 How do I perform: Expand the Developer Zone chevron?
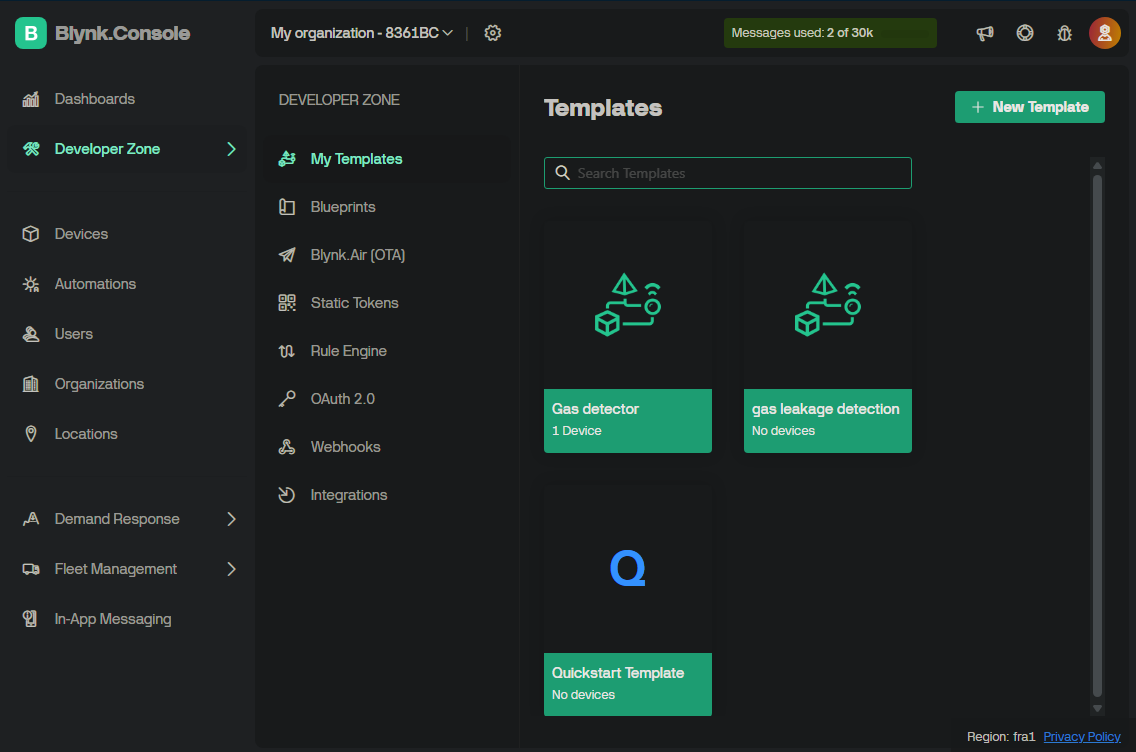click(x=231, y=149)
